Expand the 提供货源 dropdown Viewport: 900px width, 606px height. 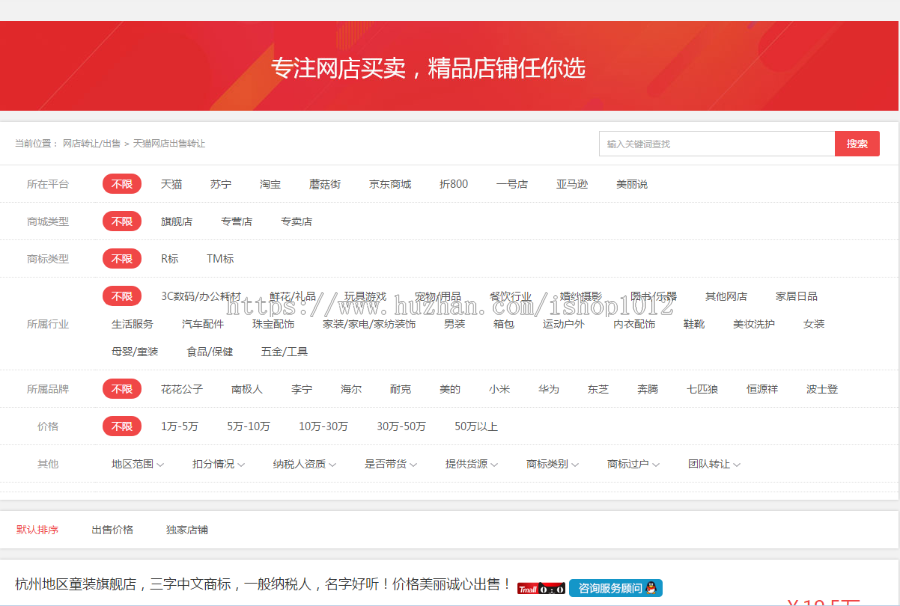tap(472, 464)
